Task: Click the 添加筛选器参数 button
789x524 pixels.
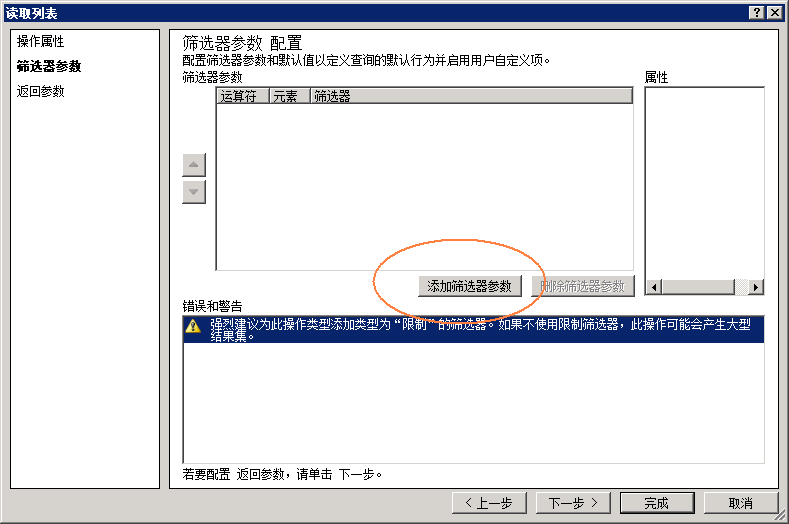Action: coord(469,286)
